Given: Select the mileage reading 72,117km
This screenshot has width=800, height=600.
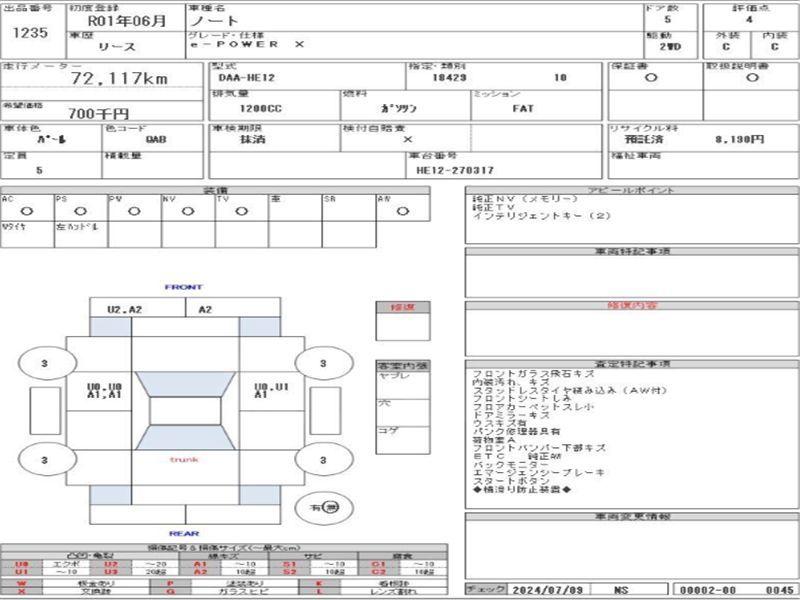Looking at the screenshot, I should coord(119,78).
